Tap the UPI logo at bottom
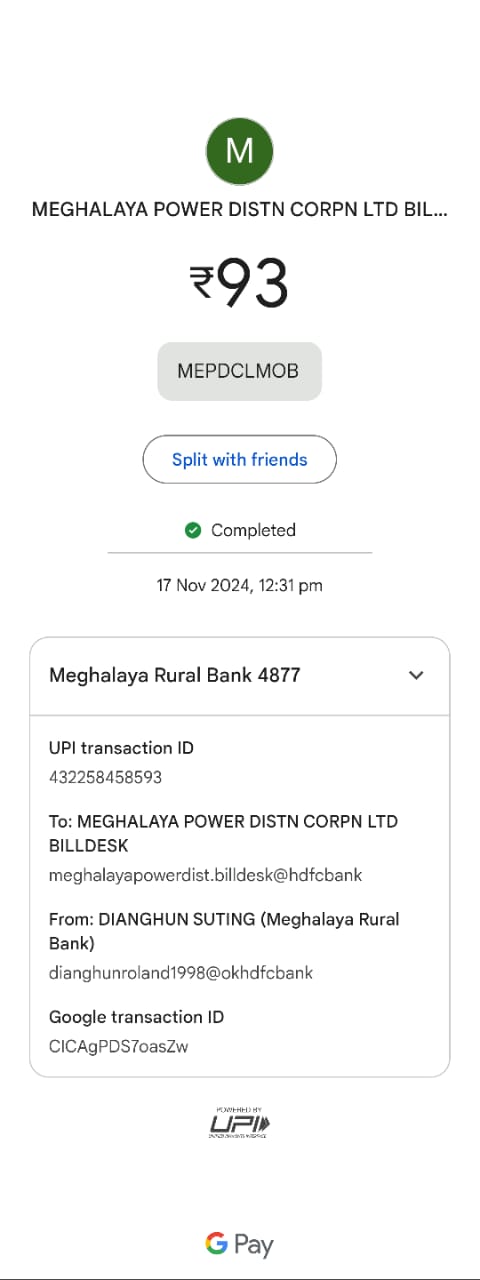Viewport: 480px width, 1280px height. 240,1122
